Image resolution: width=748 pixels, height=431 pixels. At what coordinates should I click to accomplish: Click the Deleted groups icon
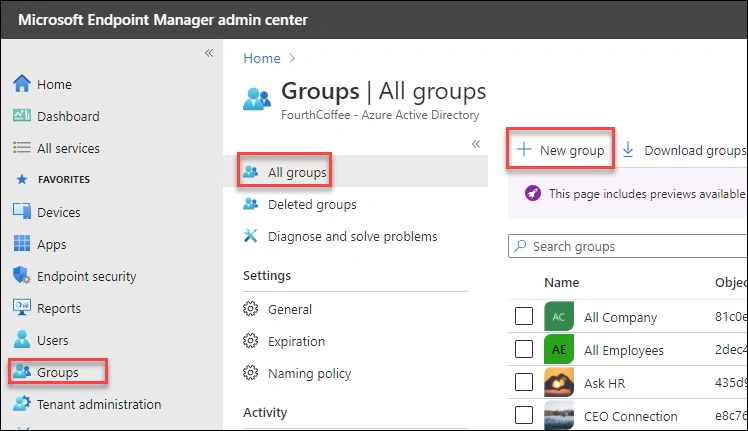coord(250,204)
